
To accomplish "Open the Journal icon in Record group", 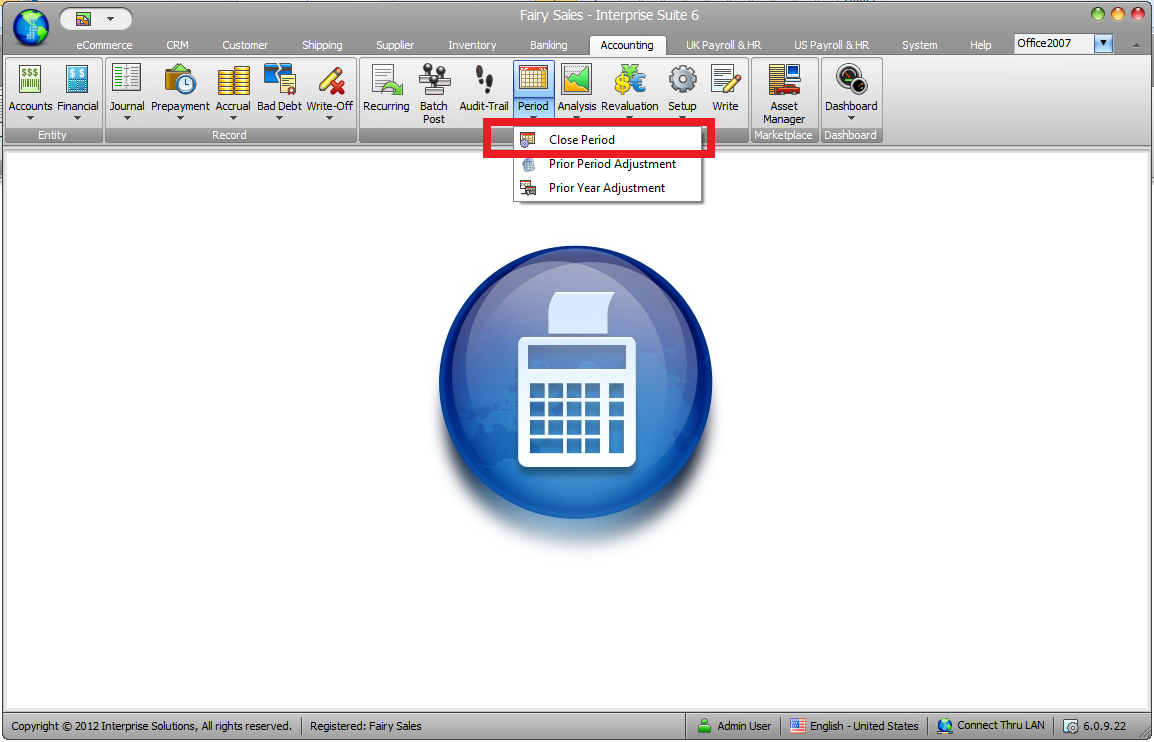I will point(127,80).
